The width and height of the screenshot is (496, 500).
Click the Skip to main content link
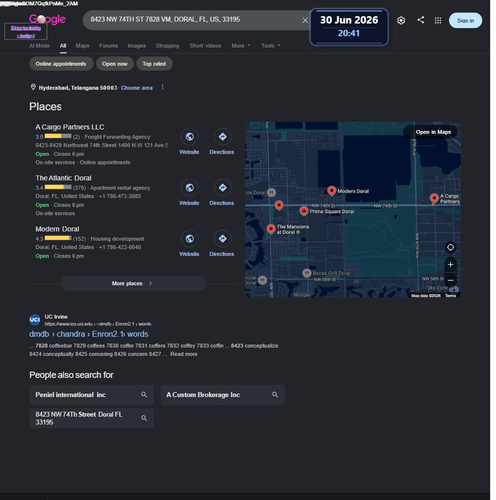coord(26,32)
